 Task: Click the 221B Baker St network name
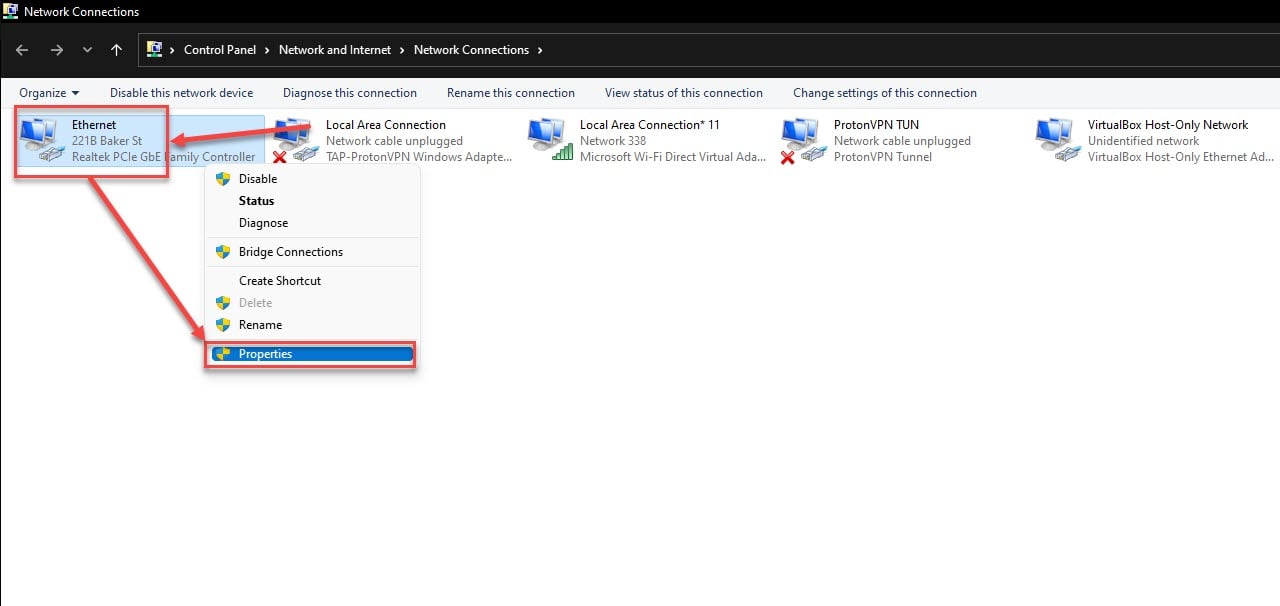[107, 141]
